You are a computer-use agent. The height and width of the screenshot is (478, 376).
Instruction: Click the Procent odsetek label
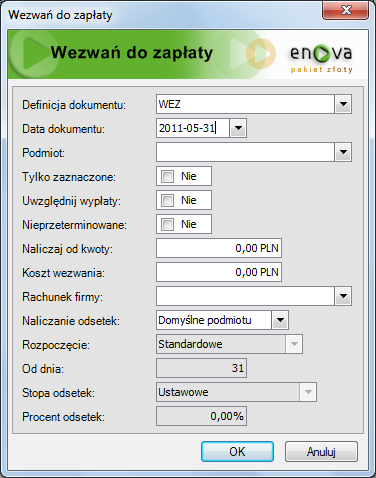tap(63, 417)
